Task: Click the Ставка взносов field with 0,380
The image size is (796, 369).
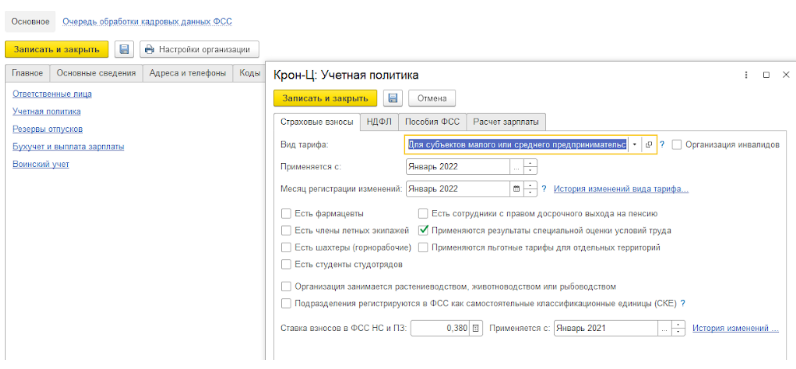Action: [440, 328]
